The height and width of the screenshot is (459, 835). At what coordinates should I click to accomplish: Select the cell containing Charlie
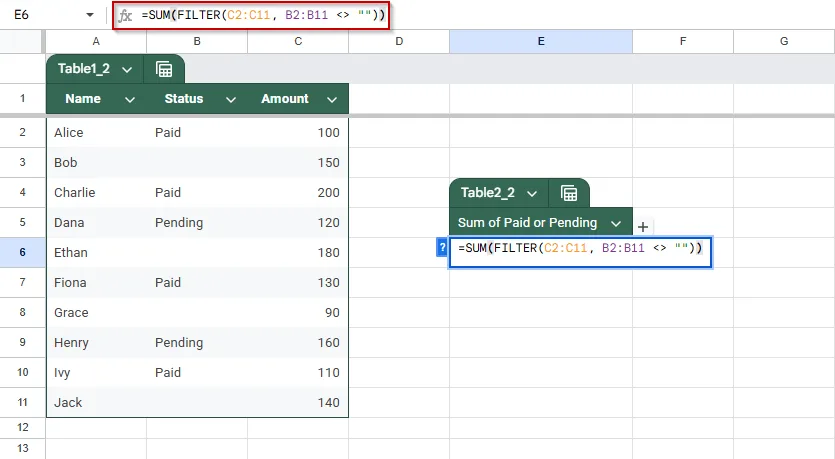point(96,193)
